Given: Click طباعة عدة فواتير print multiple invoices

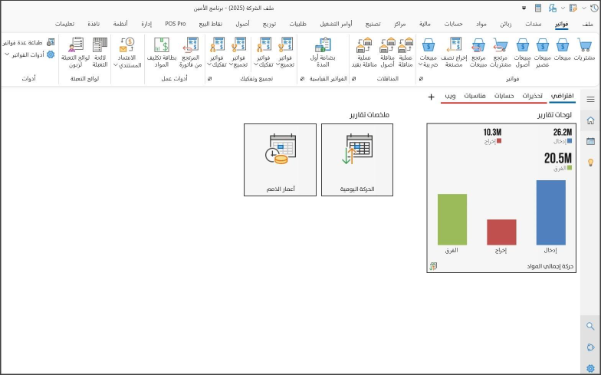Looking at the screenshot, I should tap(29, 43).
